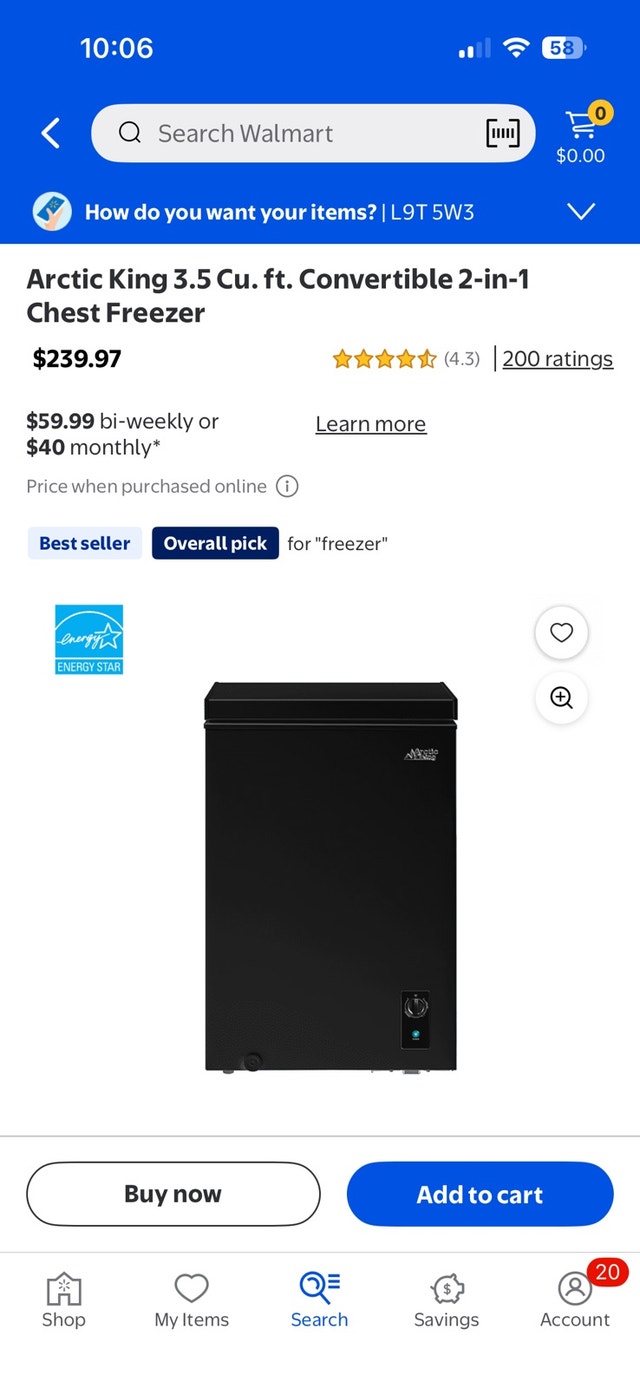Open the 200 ratings link
640x1388 pixels.
tap(558, 359)
